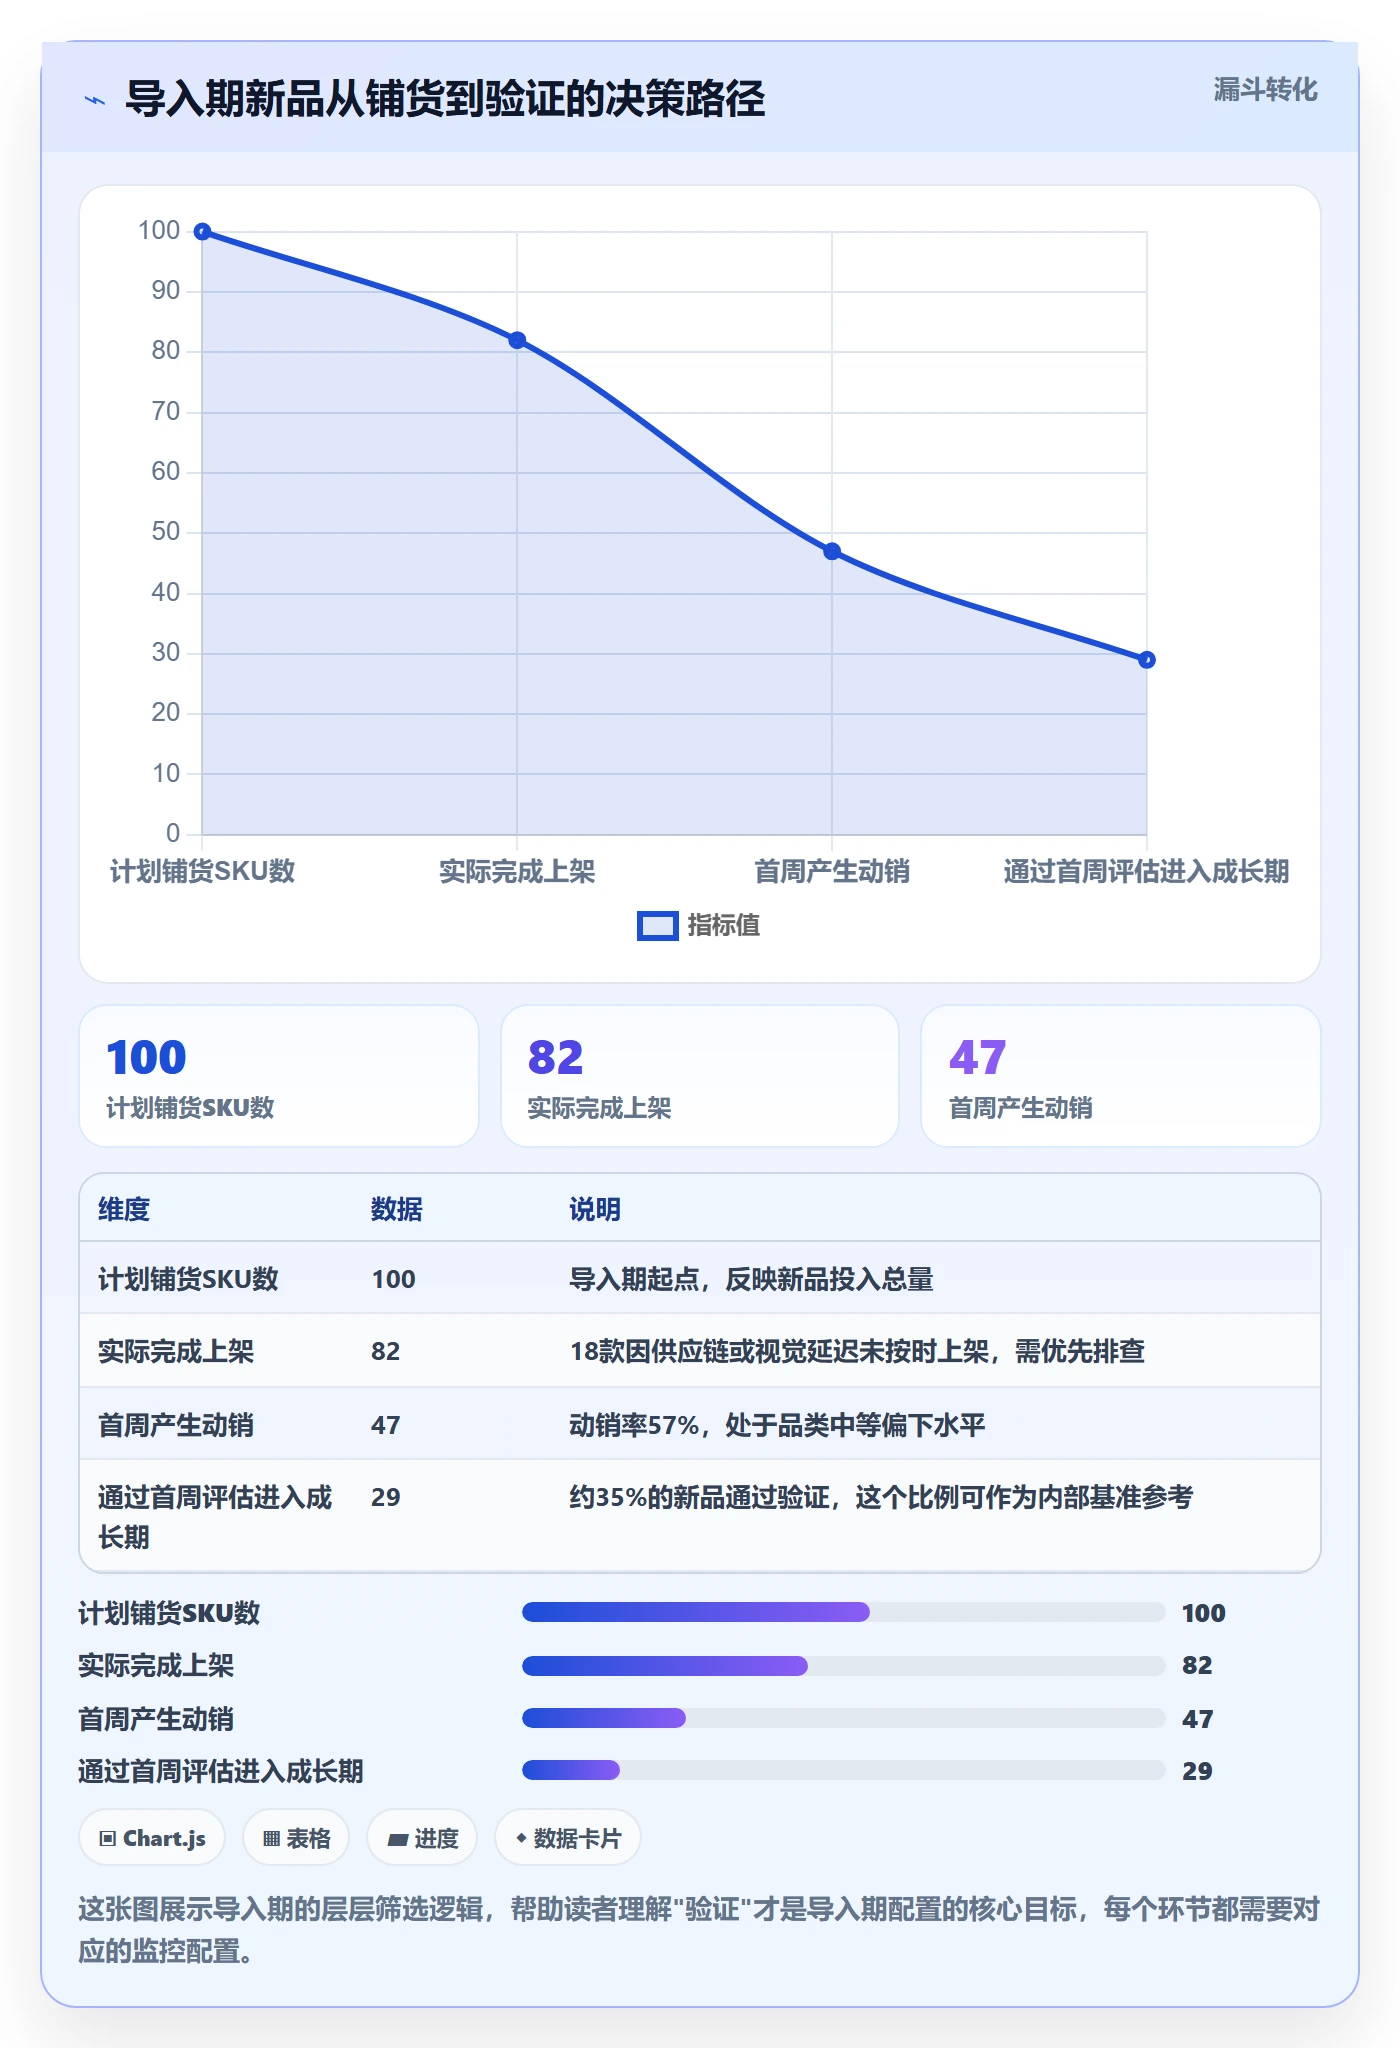This screenshot has width=1400, height=2048.
Task: Open the 47 首周产生动销 data card
Action: pyautogui.click(x=1121, y=1076)
